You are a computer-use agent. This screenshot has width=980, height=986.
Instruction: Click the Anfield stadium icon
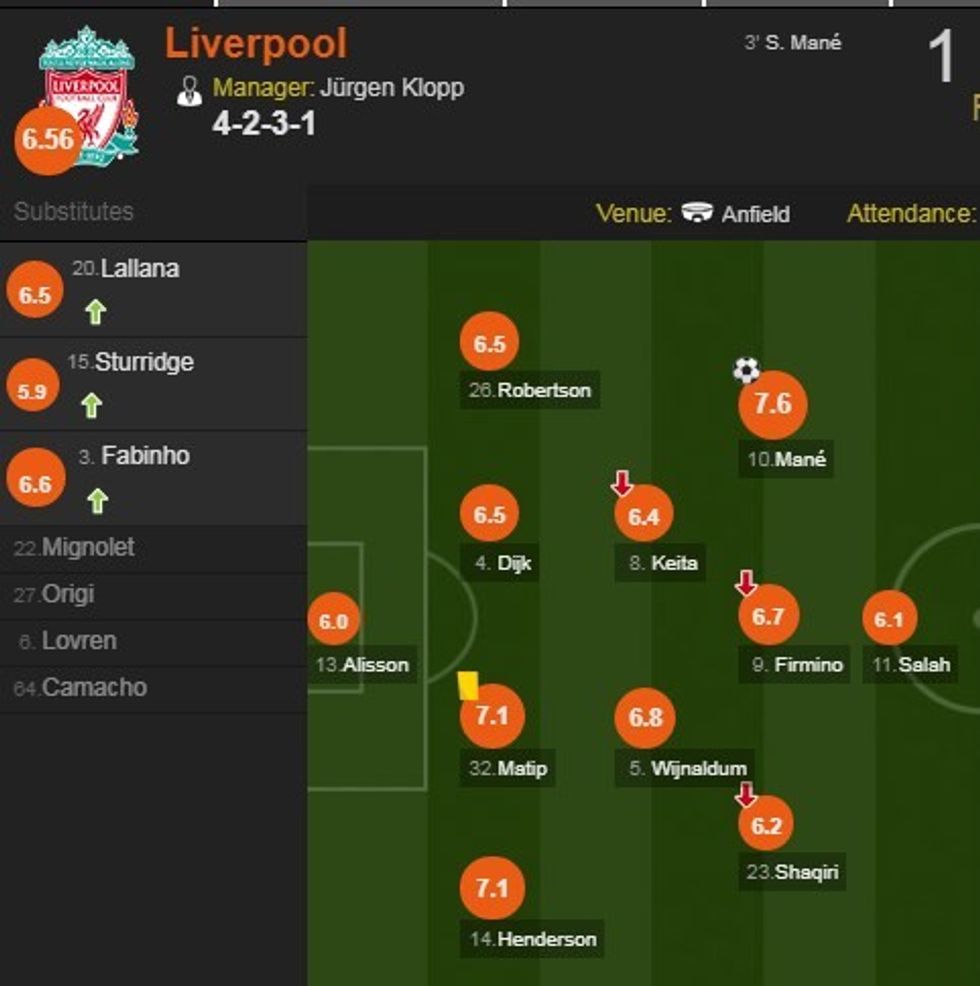(697, 213)
